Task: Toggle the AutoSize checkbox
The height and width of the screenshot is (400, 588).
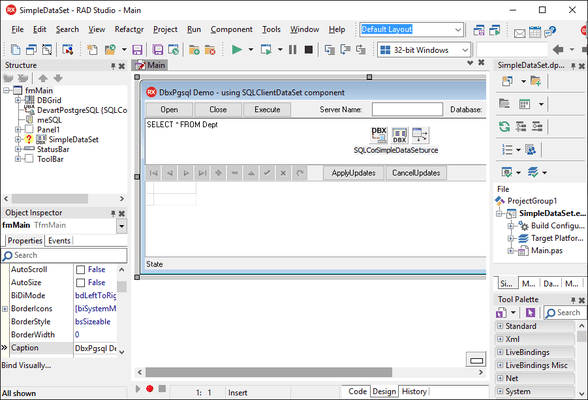Action: tap(80, 282)
